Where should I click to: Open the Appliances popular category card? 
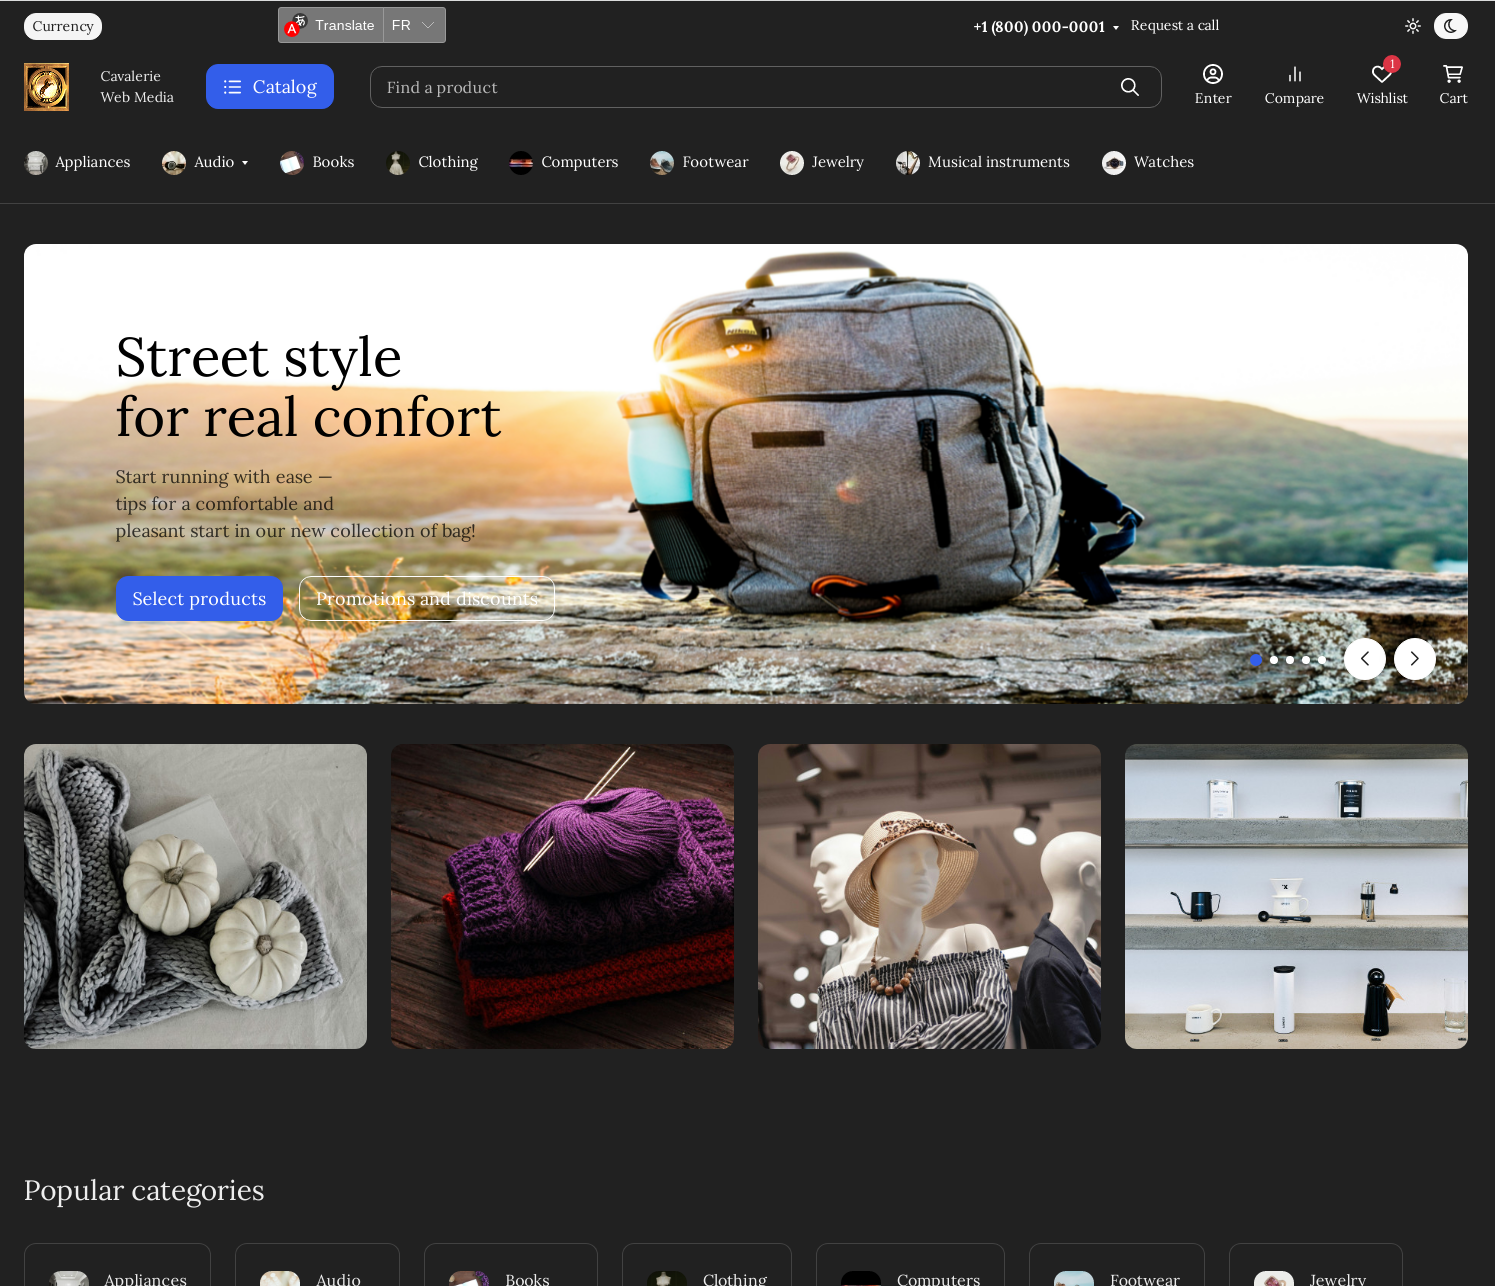tap(117, 1265)
